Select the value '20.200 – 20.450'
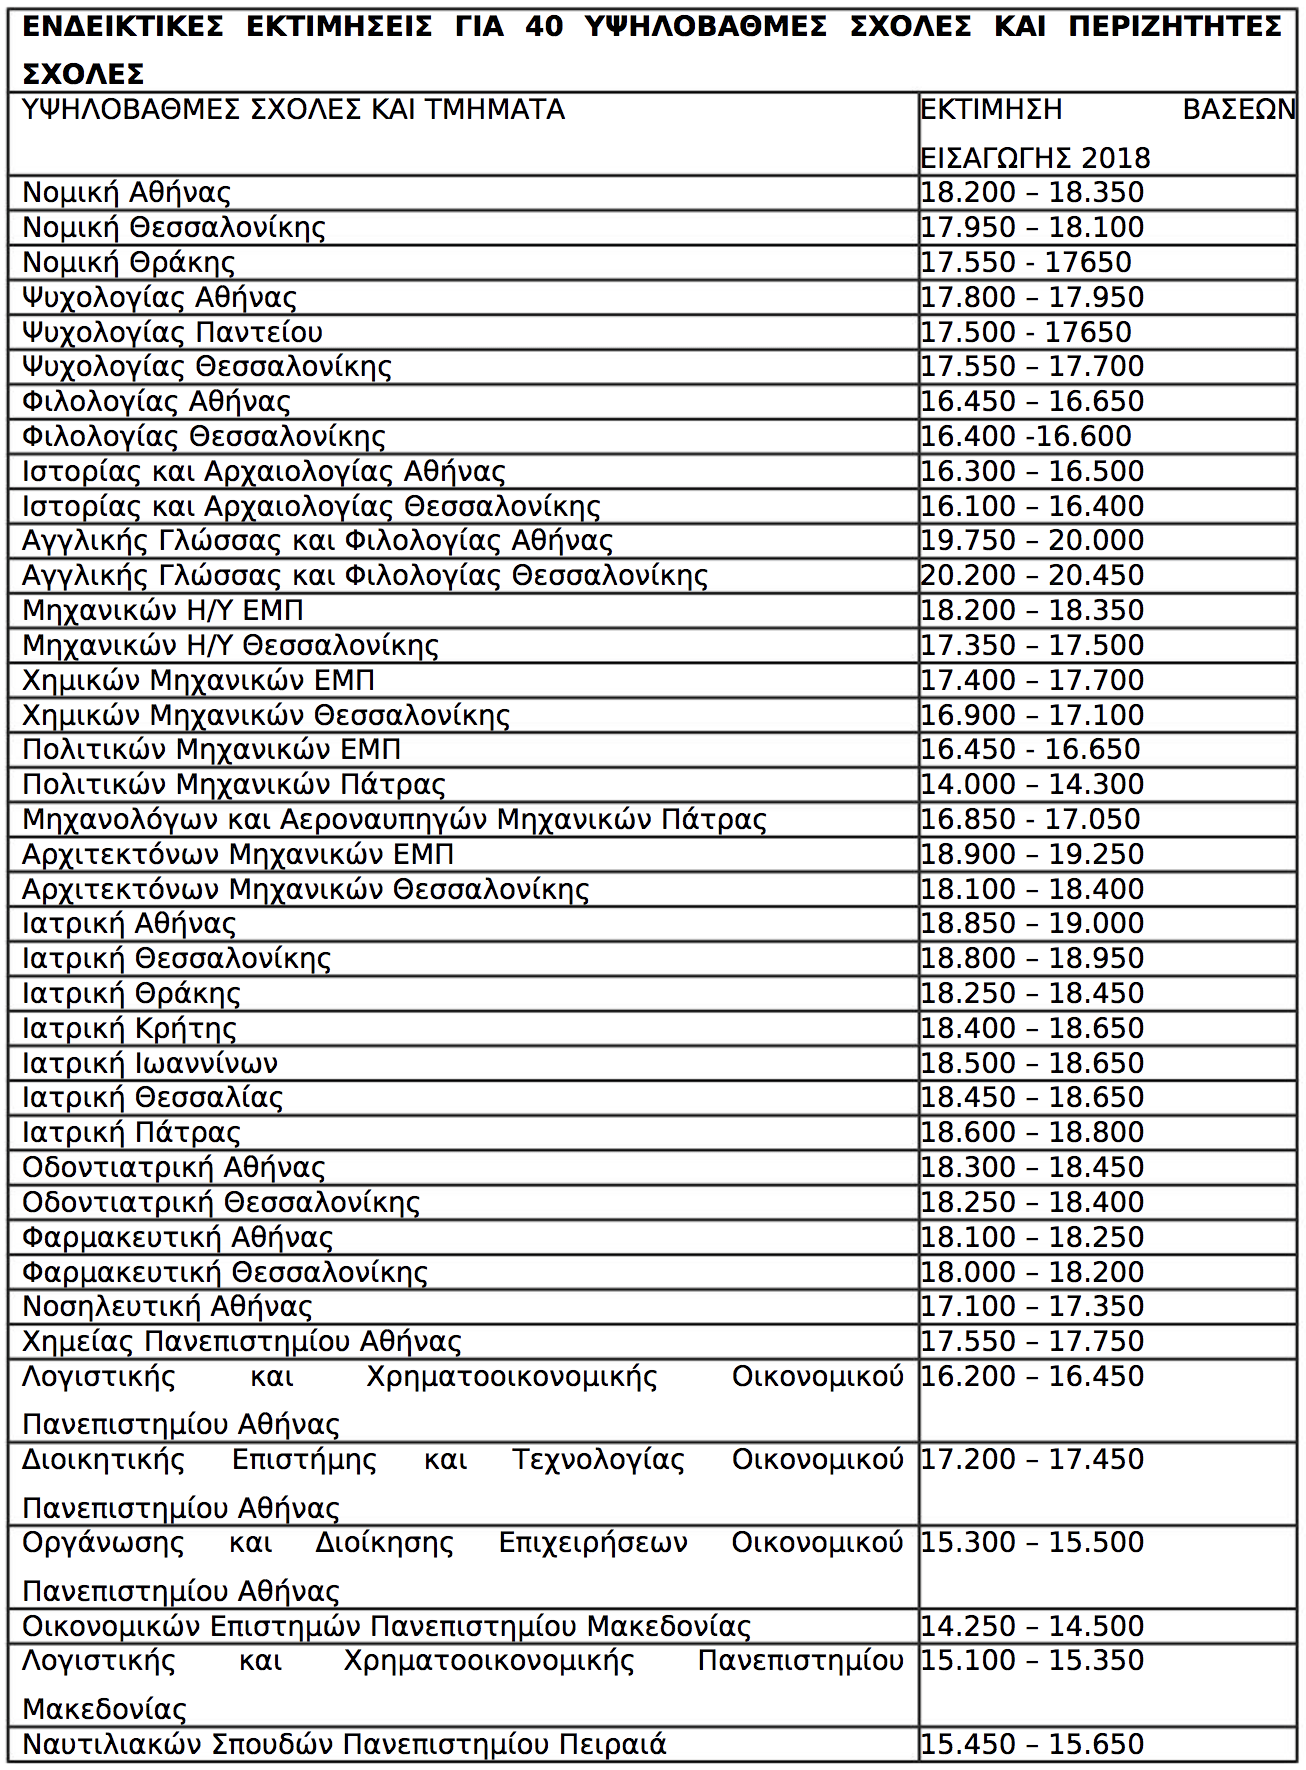The height and width of the screenshot is (1770, 1306). [1032, 576]
